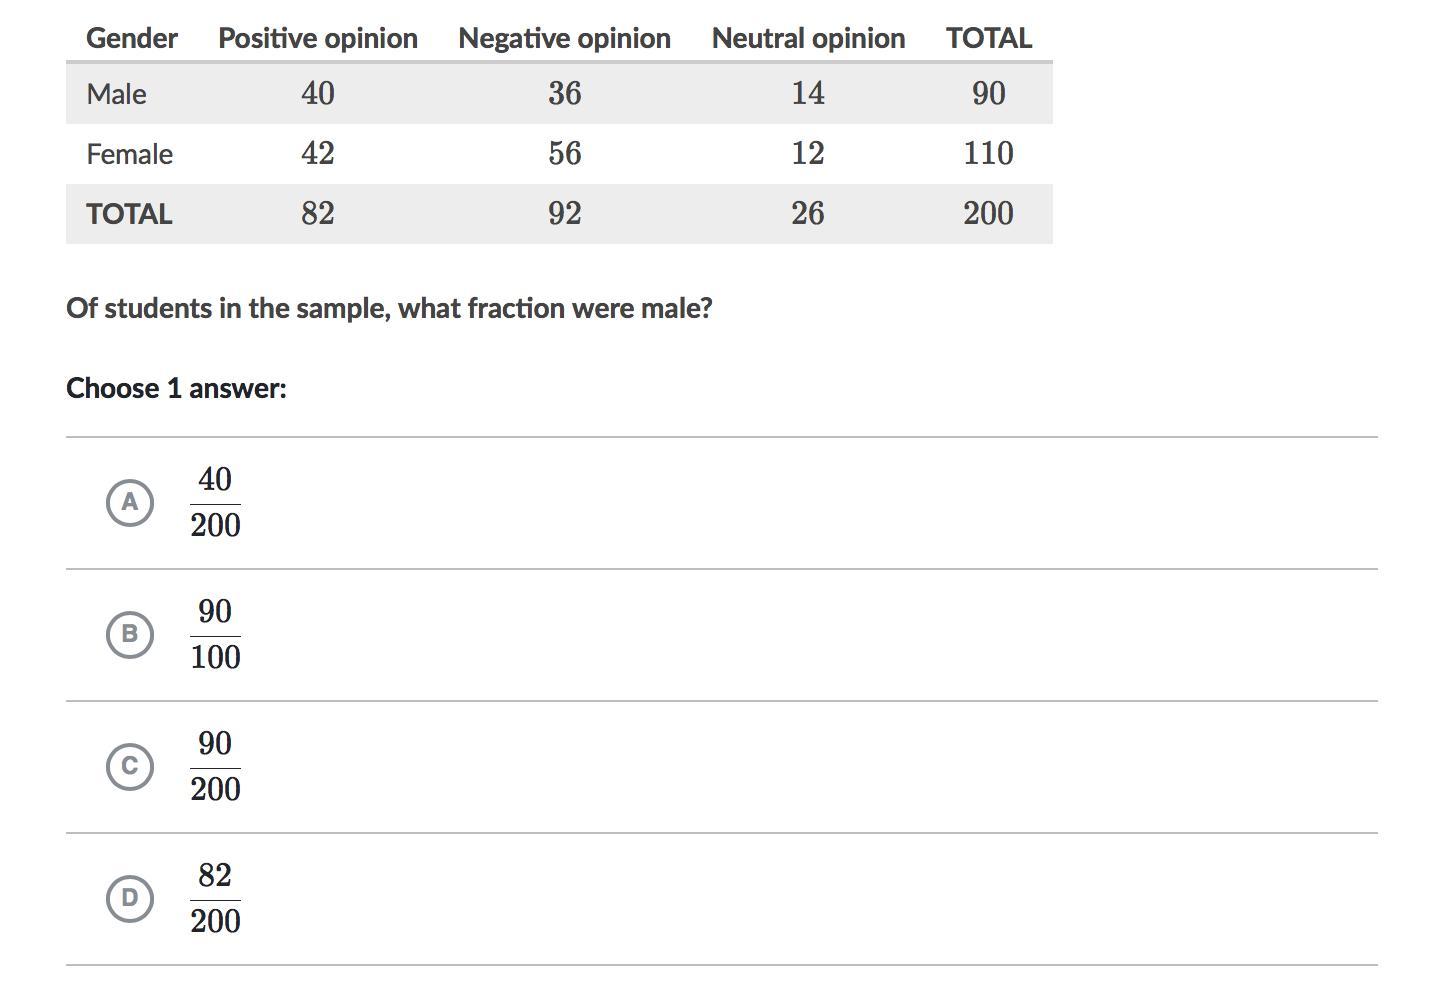Click the question text about male fraction
This screenshot has width=1442, height=996.
click(x=389, y=308)
